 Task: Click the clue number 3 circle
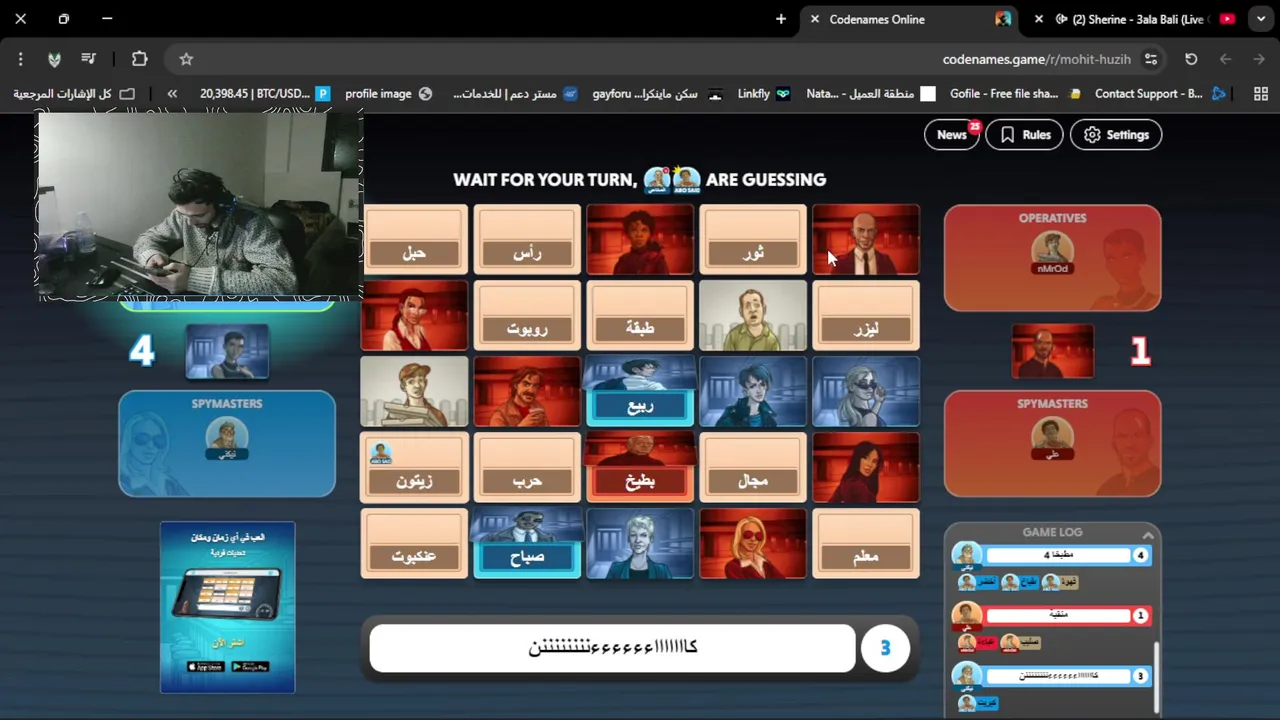click(885, 648)
